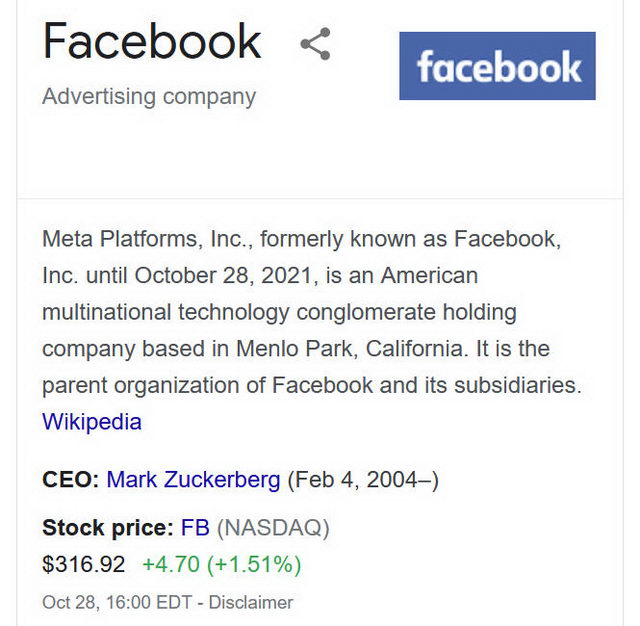Open the Facebook logo image
The width and height of the screenshot is (640, 626).
(497, 66)
